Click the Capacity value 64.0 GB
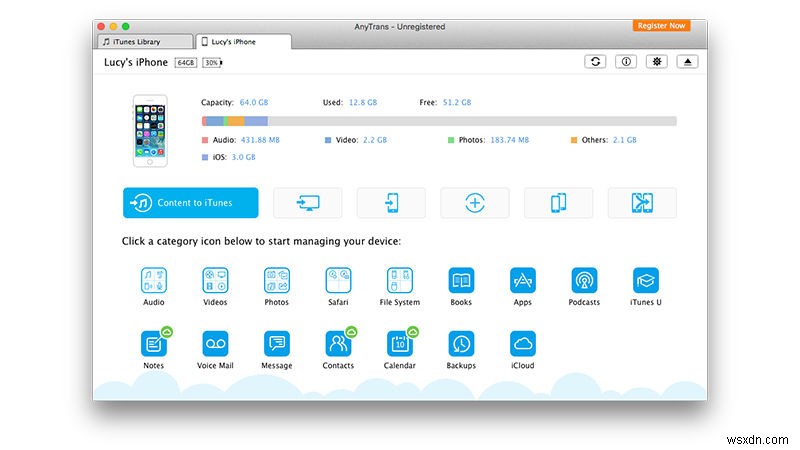The height and width of the screenshot is (450, 800). click(254, 102)
